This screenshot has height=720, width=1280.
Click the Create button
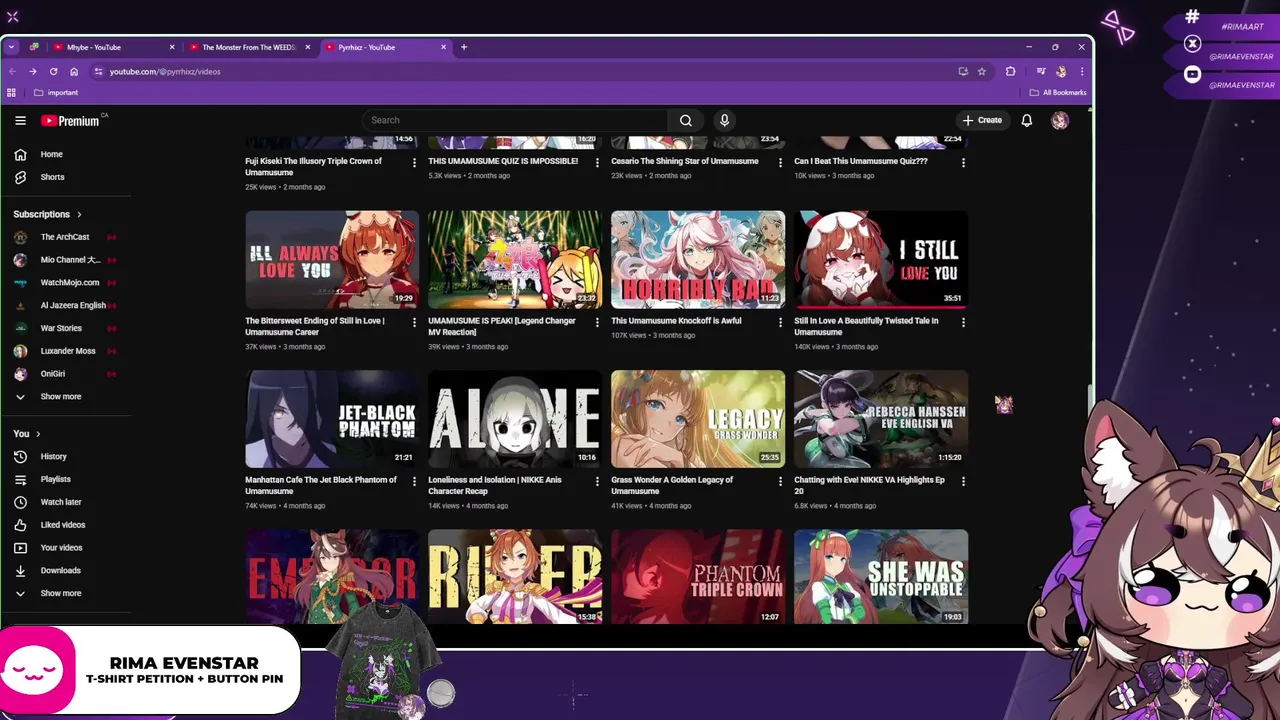982,120
